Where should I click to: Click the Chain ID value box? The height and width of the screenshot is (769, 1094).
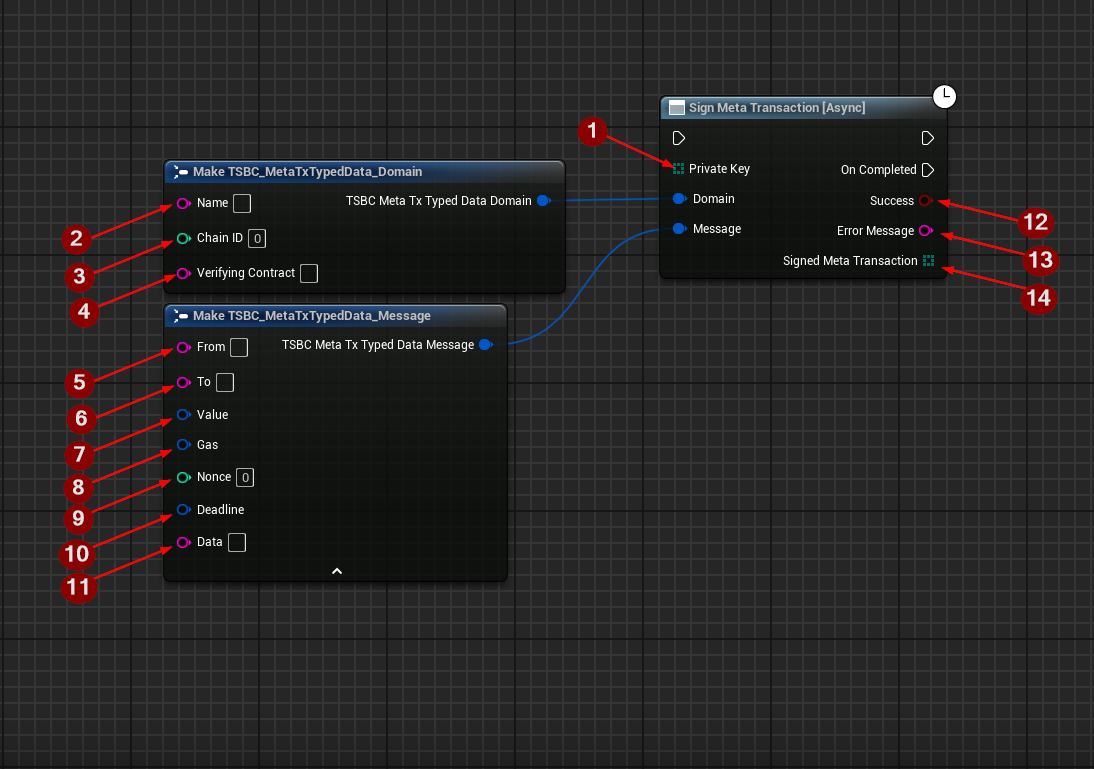coord(257,238)
